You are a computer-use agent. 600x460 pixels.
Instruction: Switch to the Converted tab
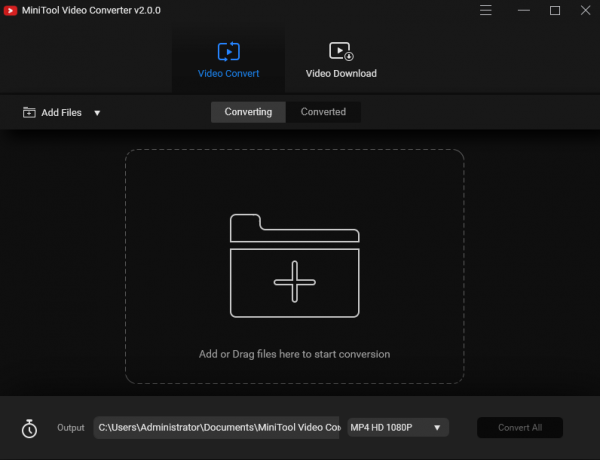[x=323, y=112]
